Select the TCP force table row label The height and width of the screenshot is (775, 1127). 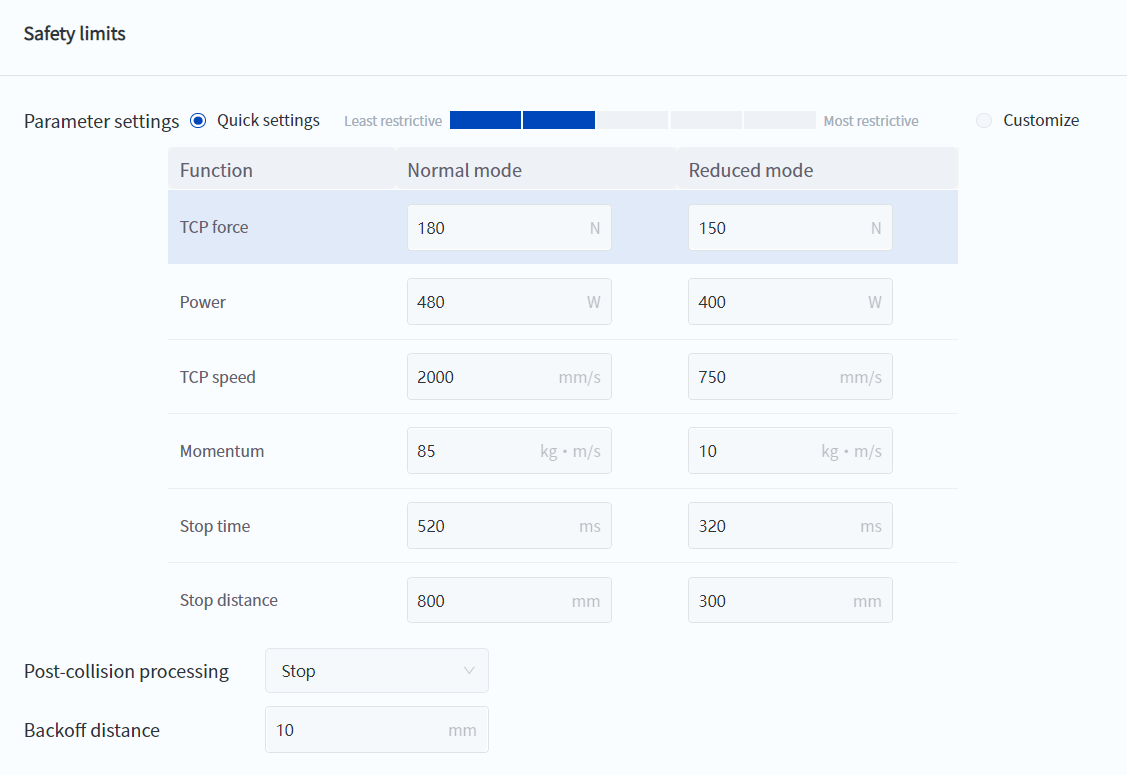click(x=214, y=228)
